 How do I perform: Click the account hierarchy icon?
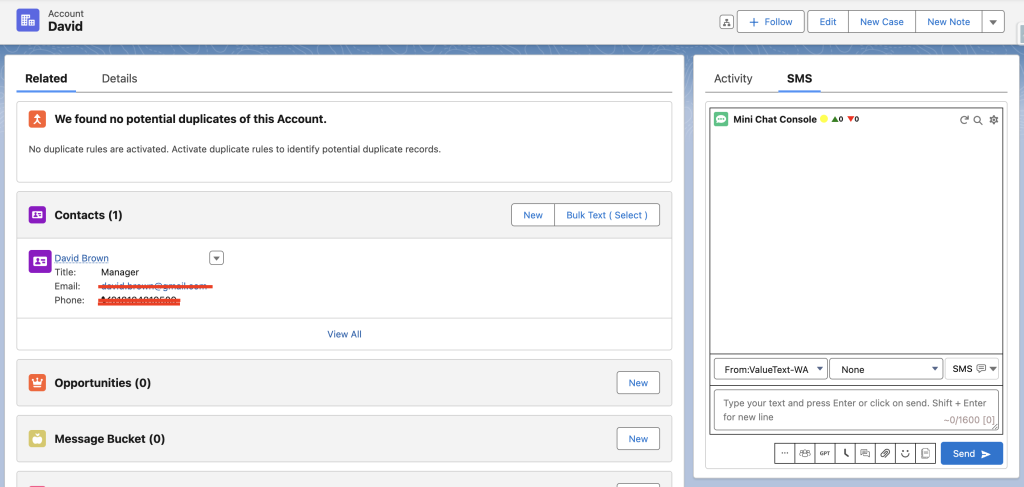point(726,22)
